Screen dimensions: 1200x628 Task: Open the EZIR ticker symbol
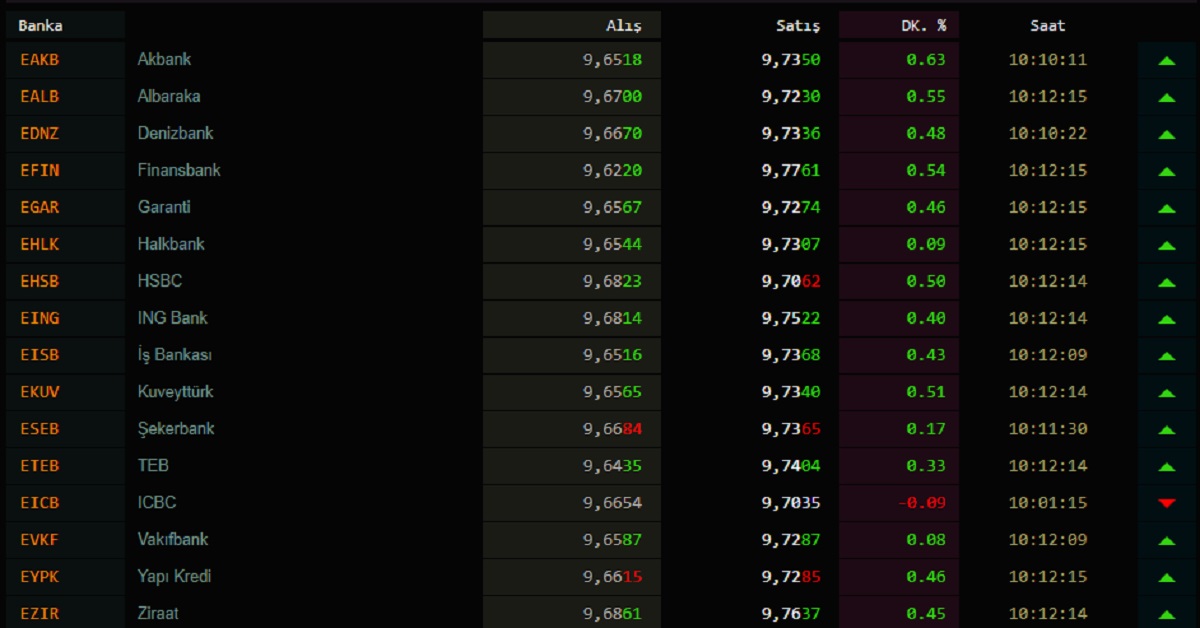pyautogui.click(x=40, y=613)
